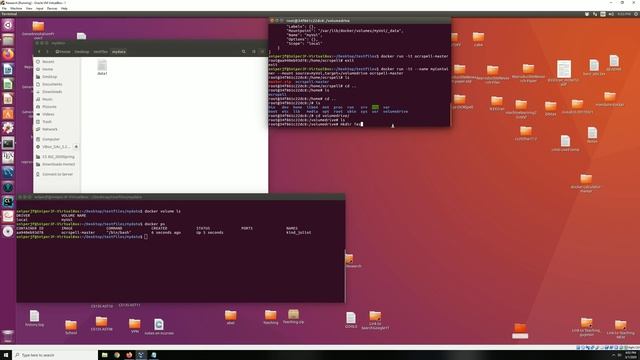Image resolution: width=640 pixels, height=360 pixels.
Task: Open Documents in the Files sidebar
Action: point(57,84)
